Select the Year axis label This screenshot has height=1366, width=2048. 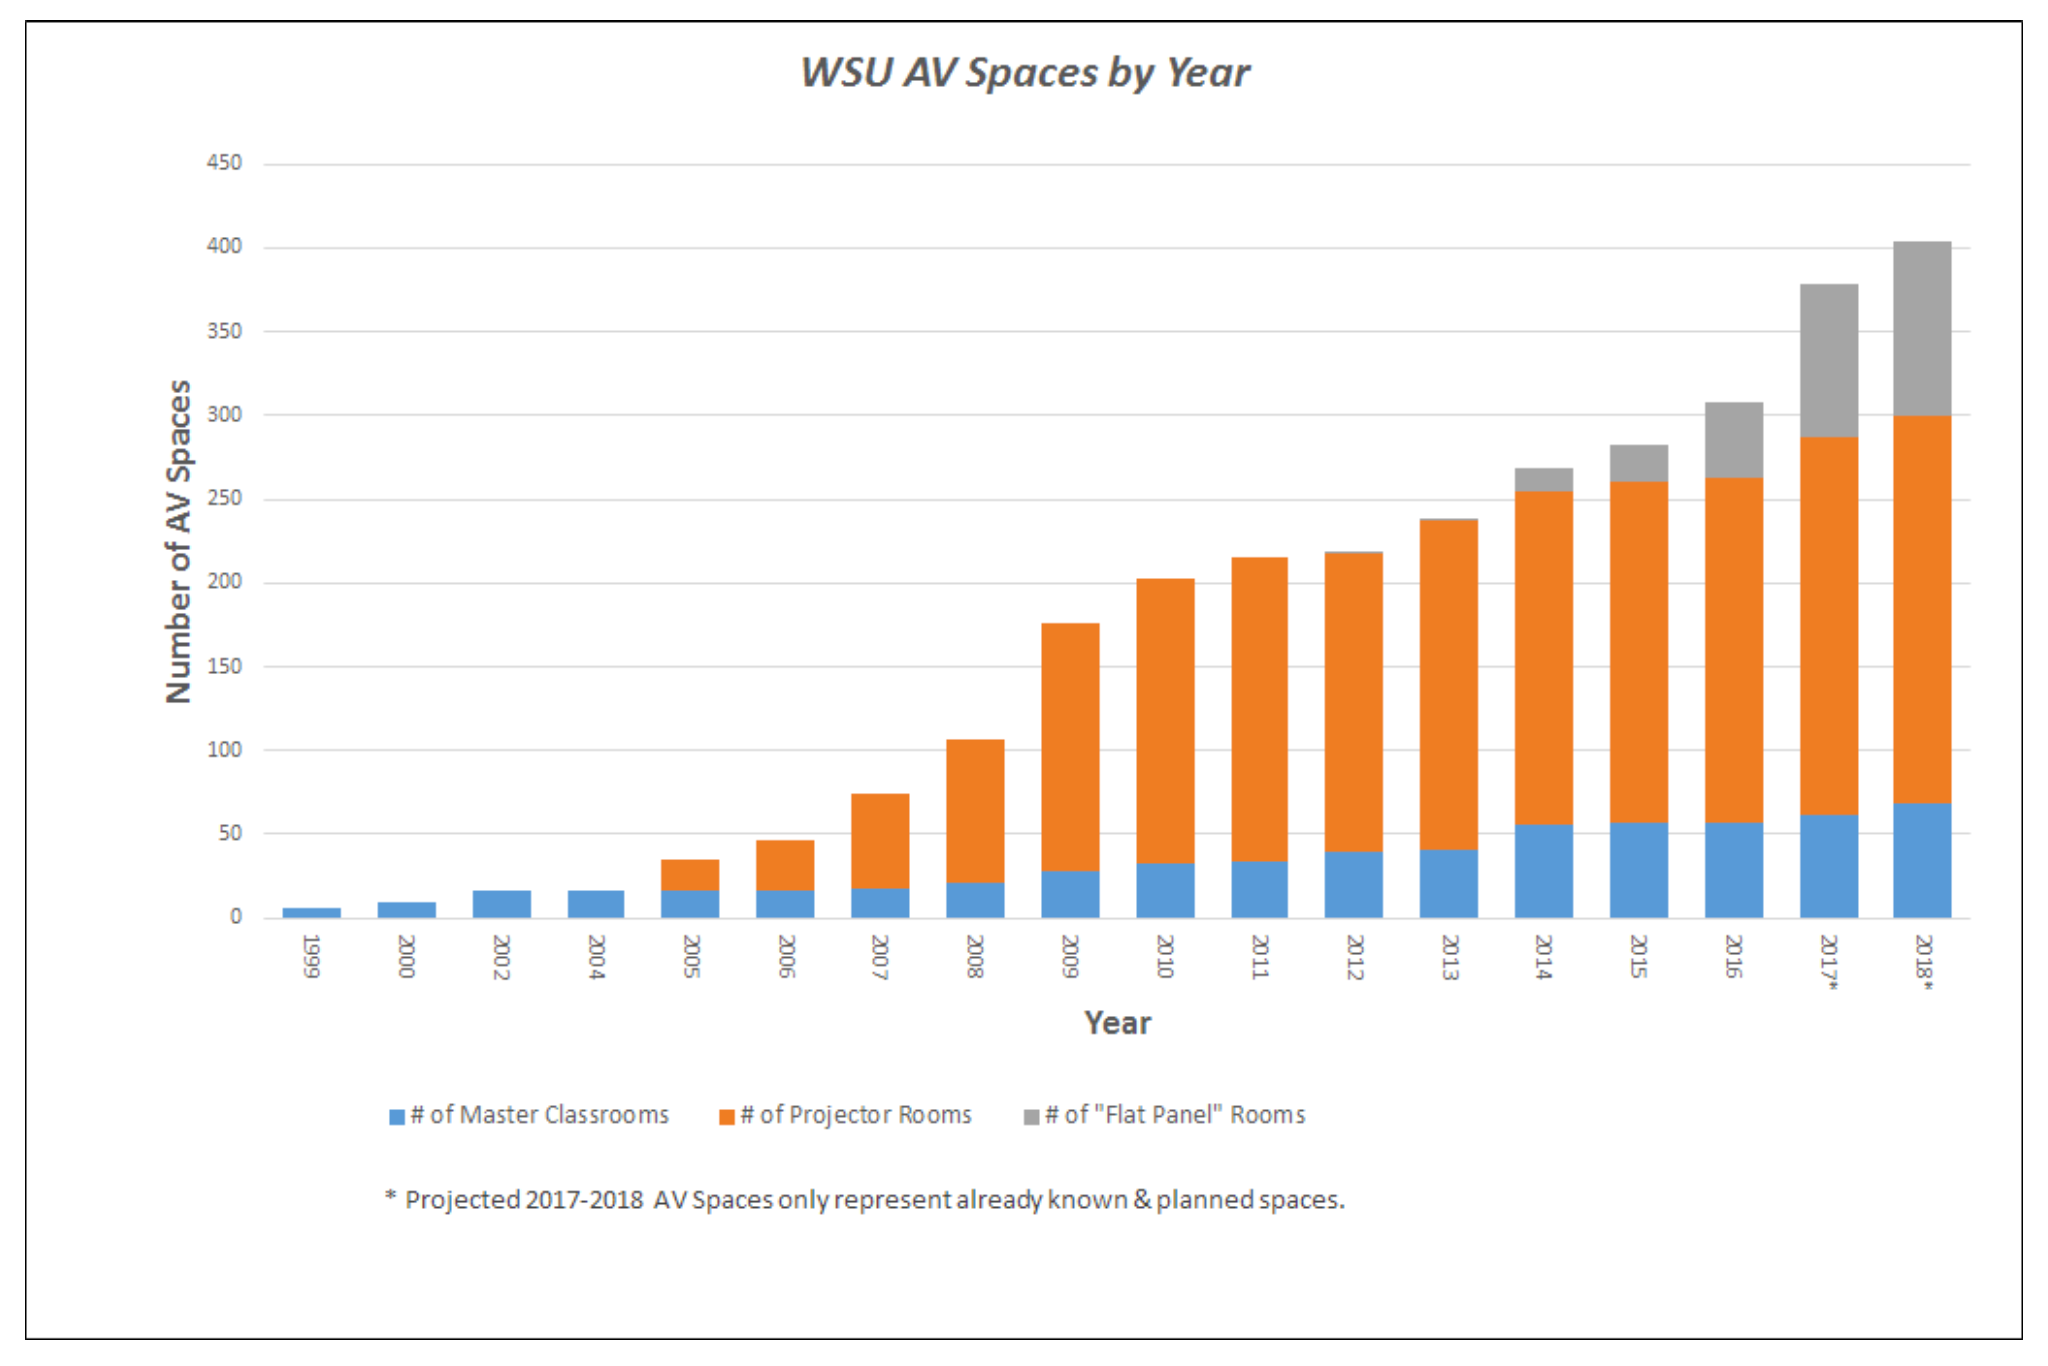pyautogui.click(x=1119, y=1023)
